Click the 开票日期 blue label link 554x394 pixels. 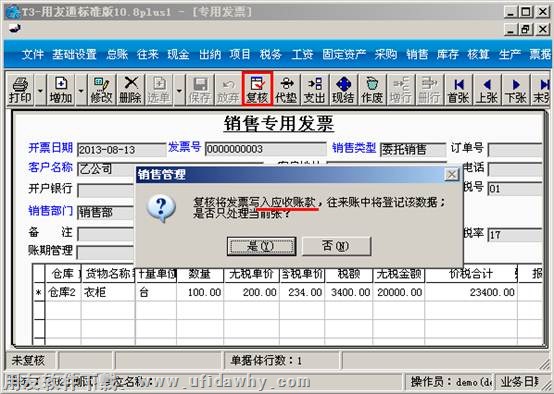tap(51, 148)
